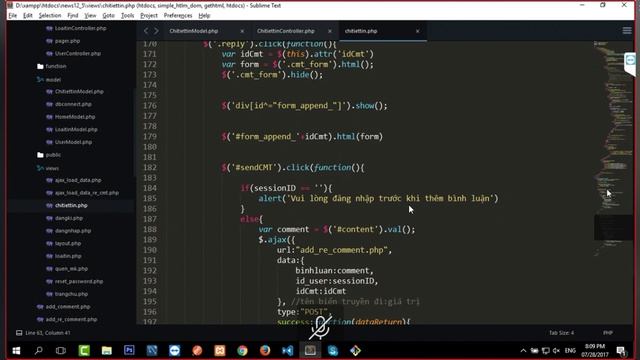Open the notification center icon
Viewport: 640px width, 360px height.
621,351
